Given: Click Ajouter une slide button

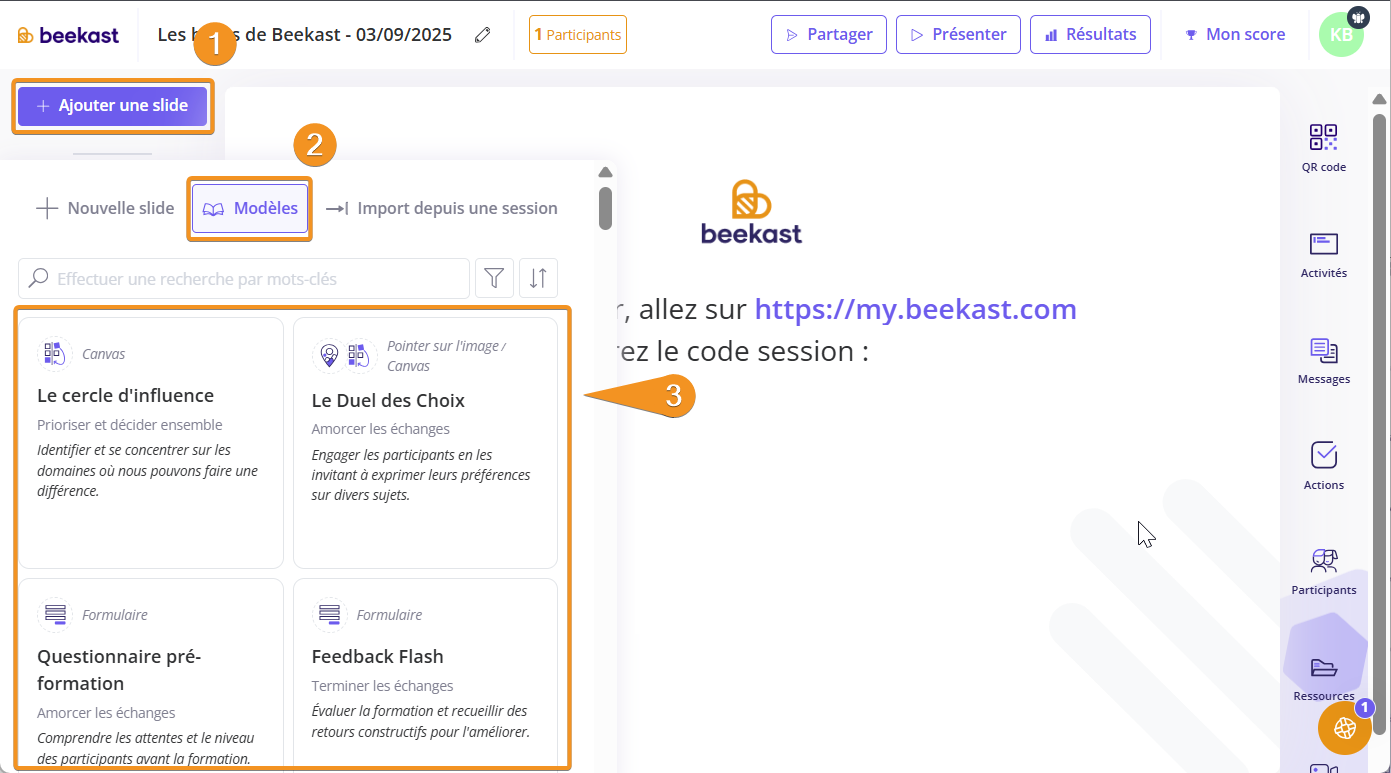Looking at the screenshot, I should pyautogui.click(x=112, y=106).
